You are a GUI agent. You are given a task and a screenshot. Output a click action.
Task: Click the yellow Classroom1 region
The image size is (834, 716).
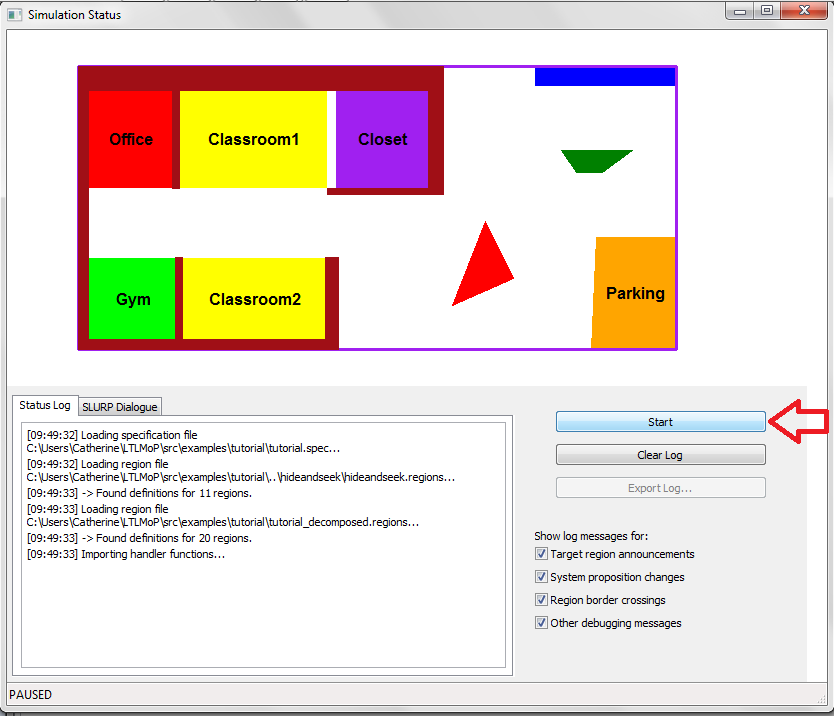click(253, 140)
